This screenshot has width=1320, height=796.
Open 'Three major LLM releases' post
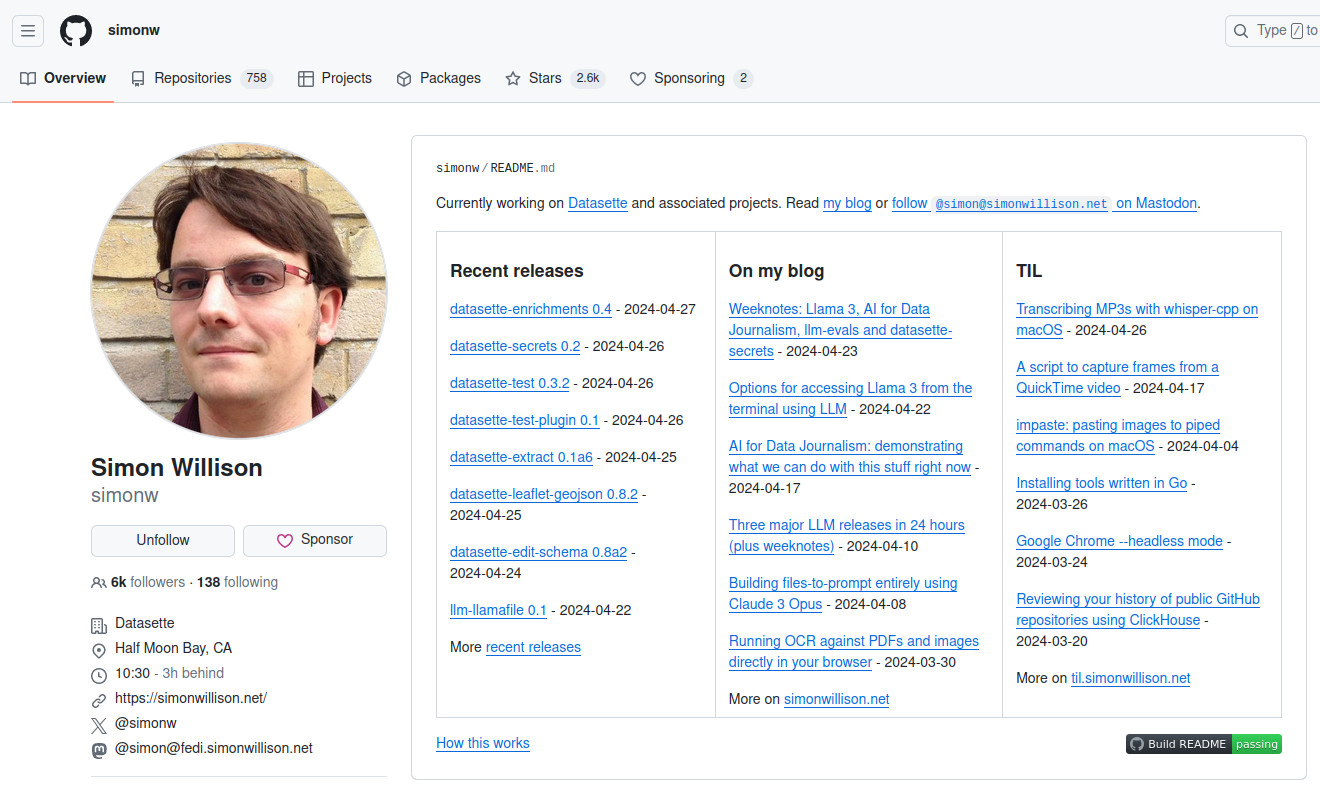pos(846,535)
